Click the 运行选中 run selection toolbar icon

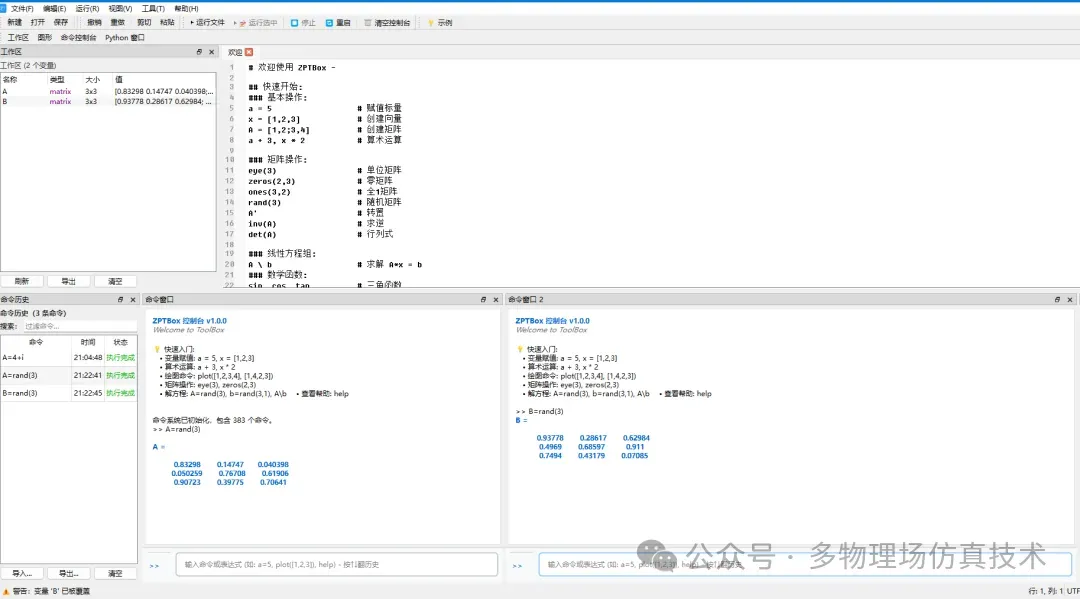tap(242, 23)
